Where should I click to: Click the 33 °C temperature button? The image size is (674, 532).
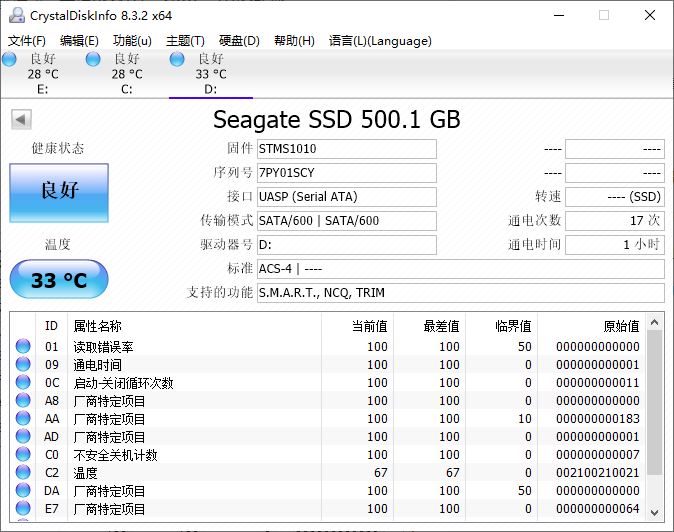[59, 279]
